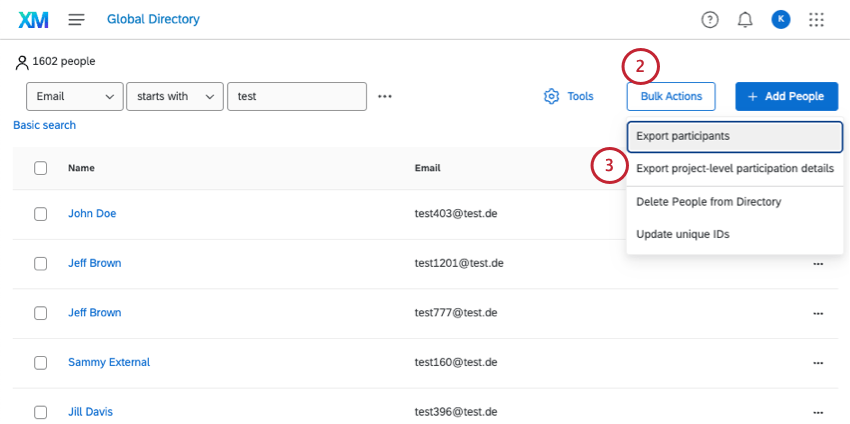Select the Sammy External row checkbox
The image size is (850, 424).
[41, 362]
